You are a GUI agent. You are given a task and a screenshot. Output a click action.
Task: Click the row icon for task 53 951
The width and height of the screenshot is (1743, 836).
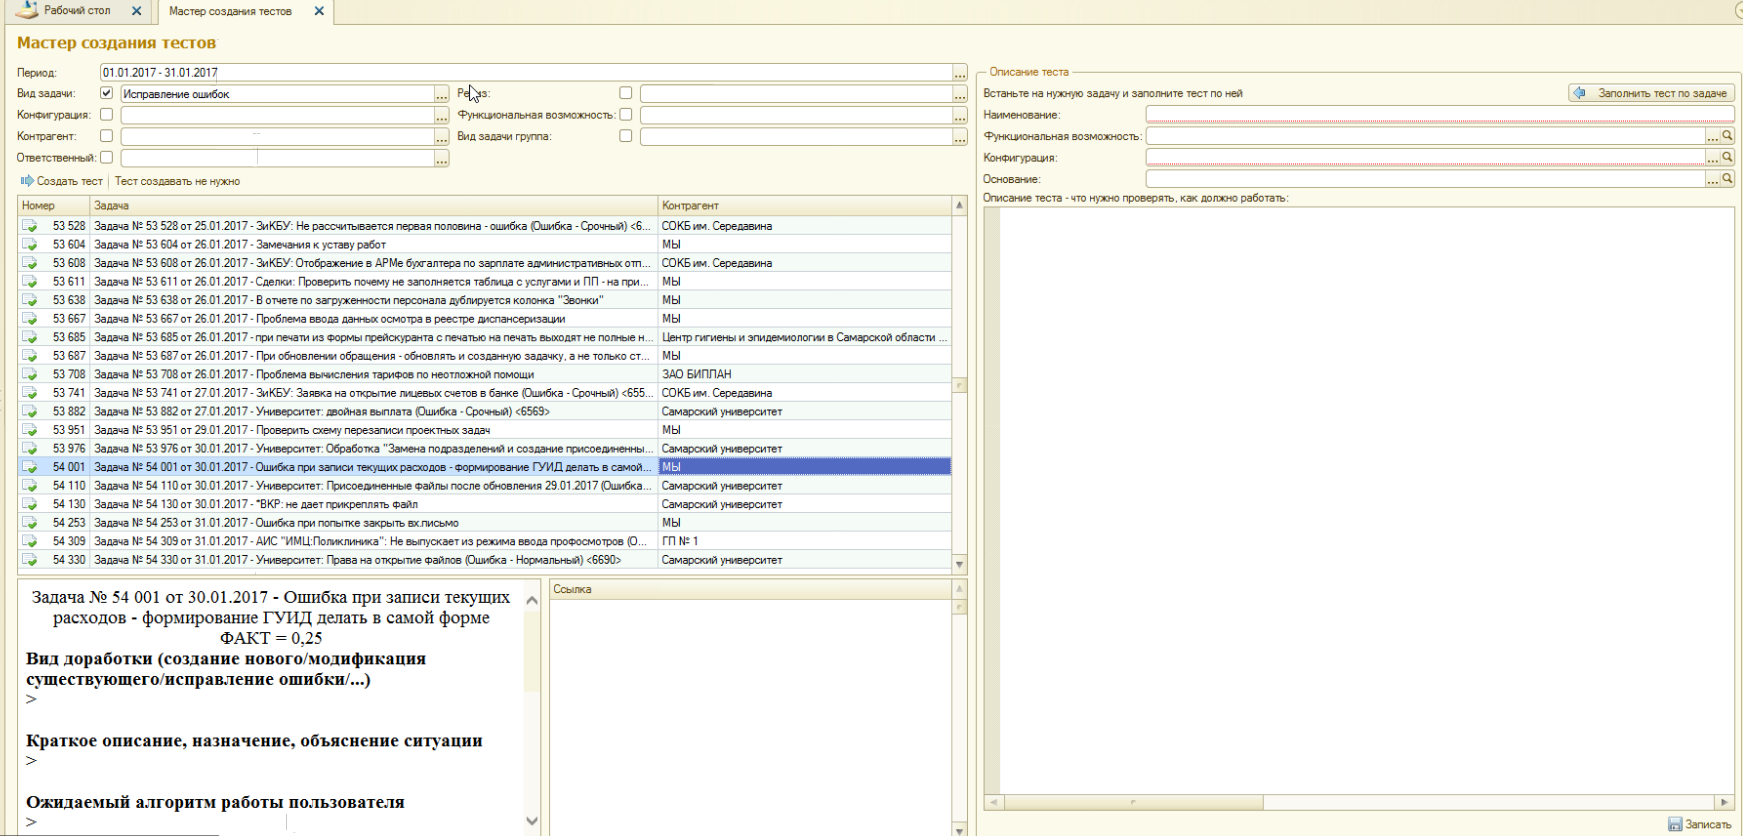pos(30,430)
